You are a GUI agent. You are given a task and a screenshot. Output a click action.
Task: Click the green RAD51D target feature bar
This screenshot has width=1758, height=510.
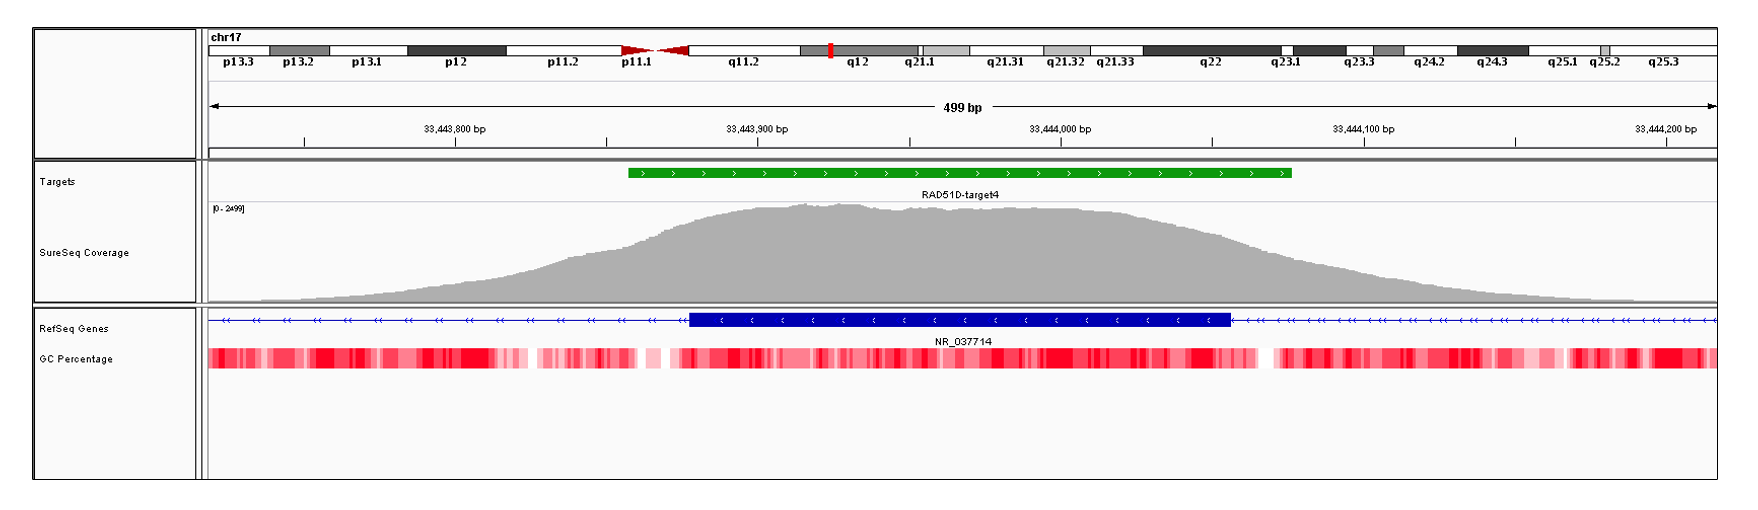click(x=960, y=173)
